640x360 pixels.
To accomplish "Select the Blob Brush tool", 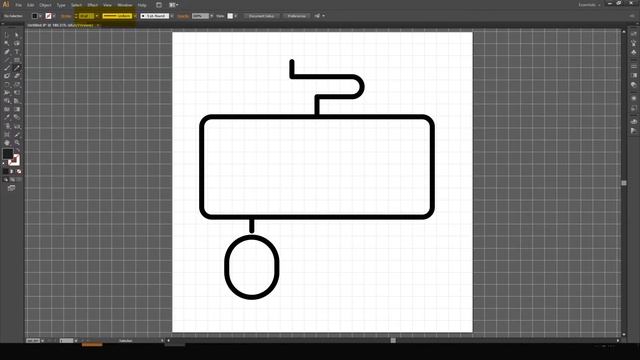I will [7, 76].
